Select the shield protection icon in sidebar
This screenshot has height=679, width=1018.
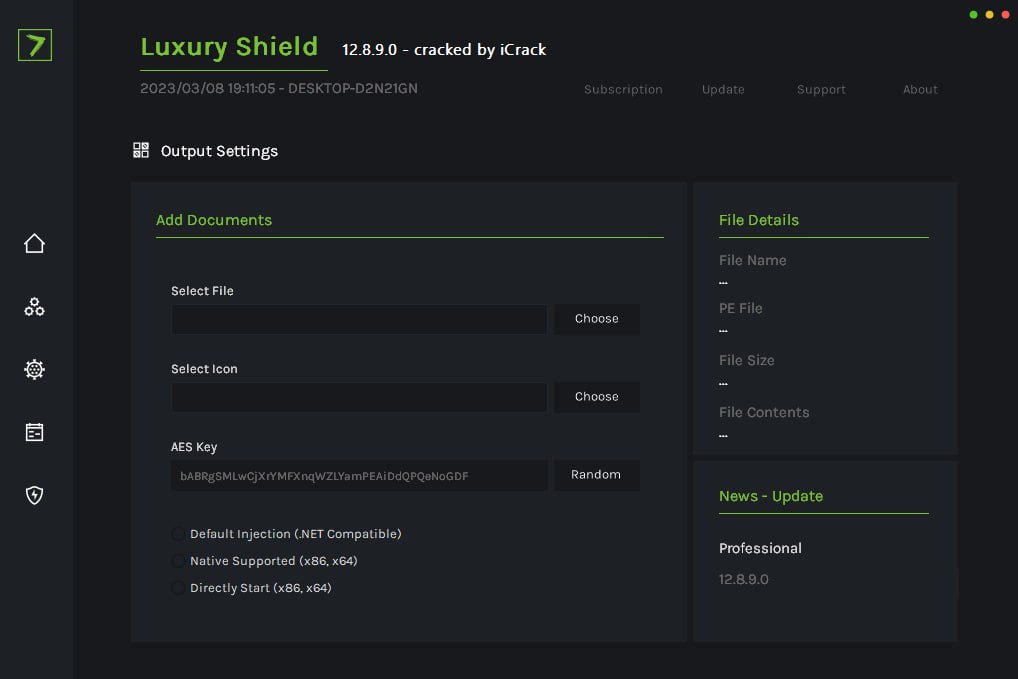tap(34, 495)
